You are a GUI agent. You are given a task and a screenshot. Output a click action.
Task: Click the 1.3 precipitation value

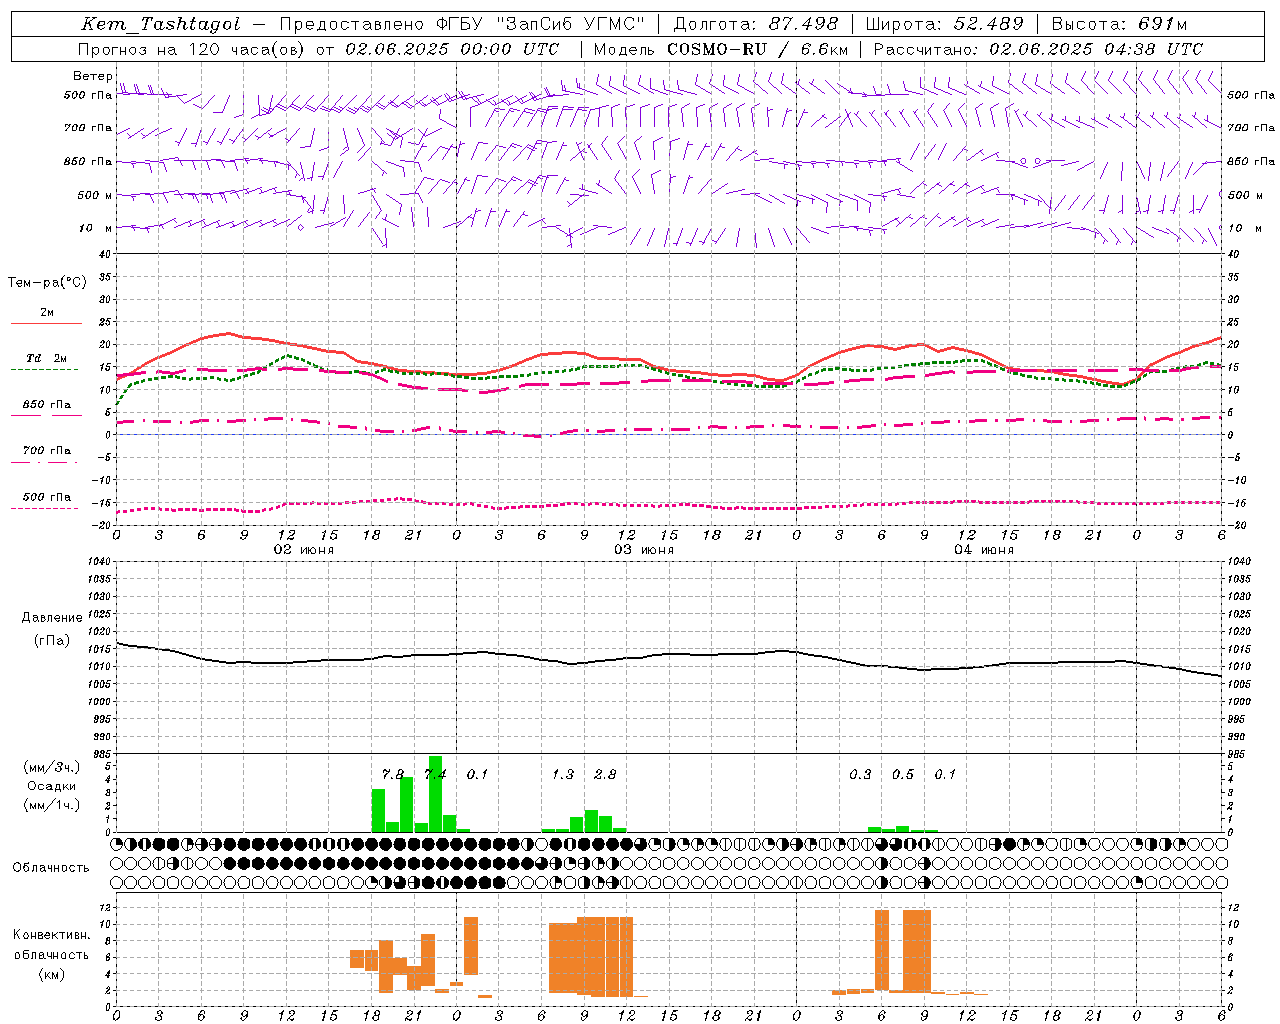[563, 774]
